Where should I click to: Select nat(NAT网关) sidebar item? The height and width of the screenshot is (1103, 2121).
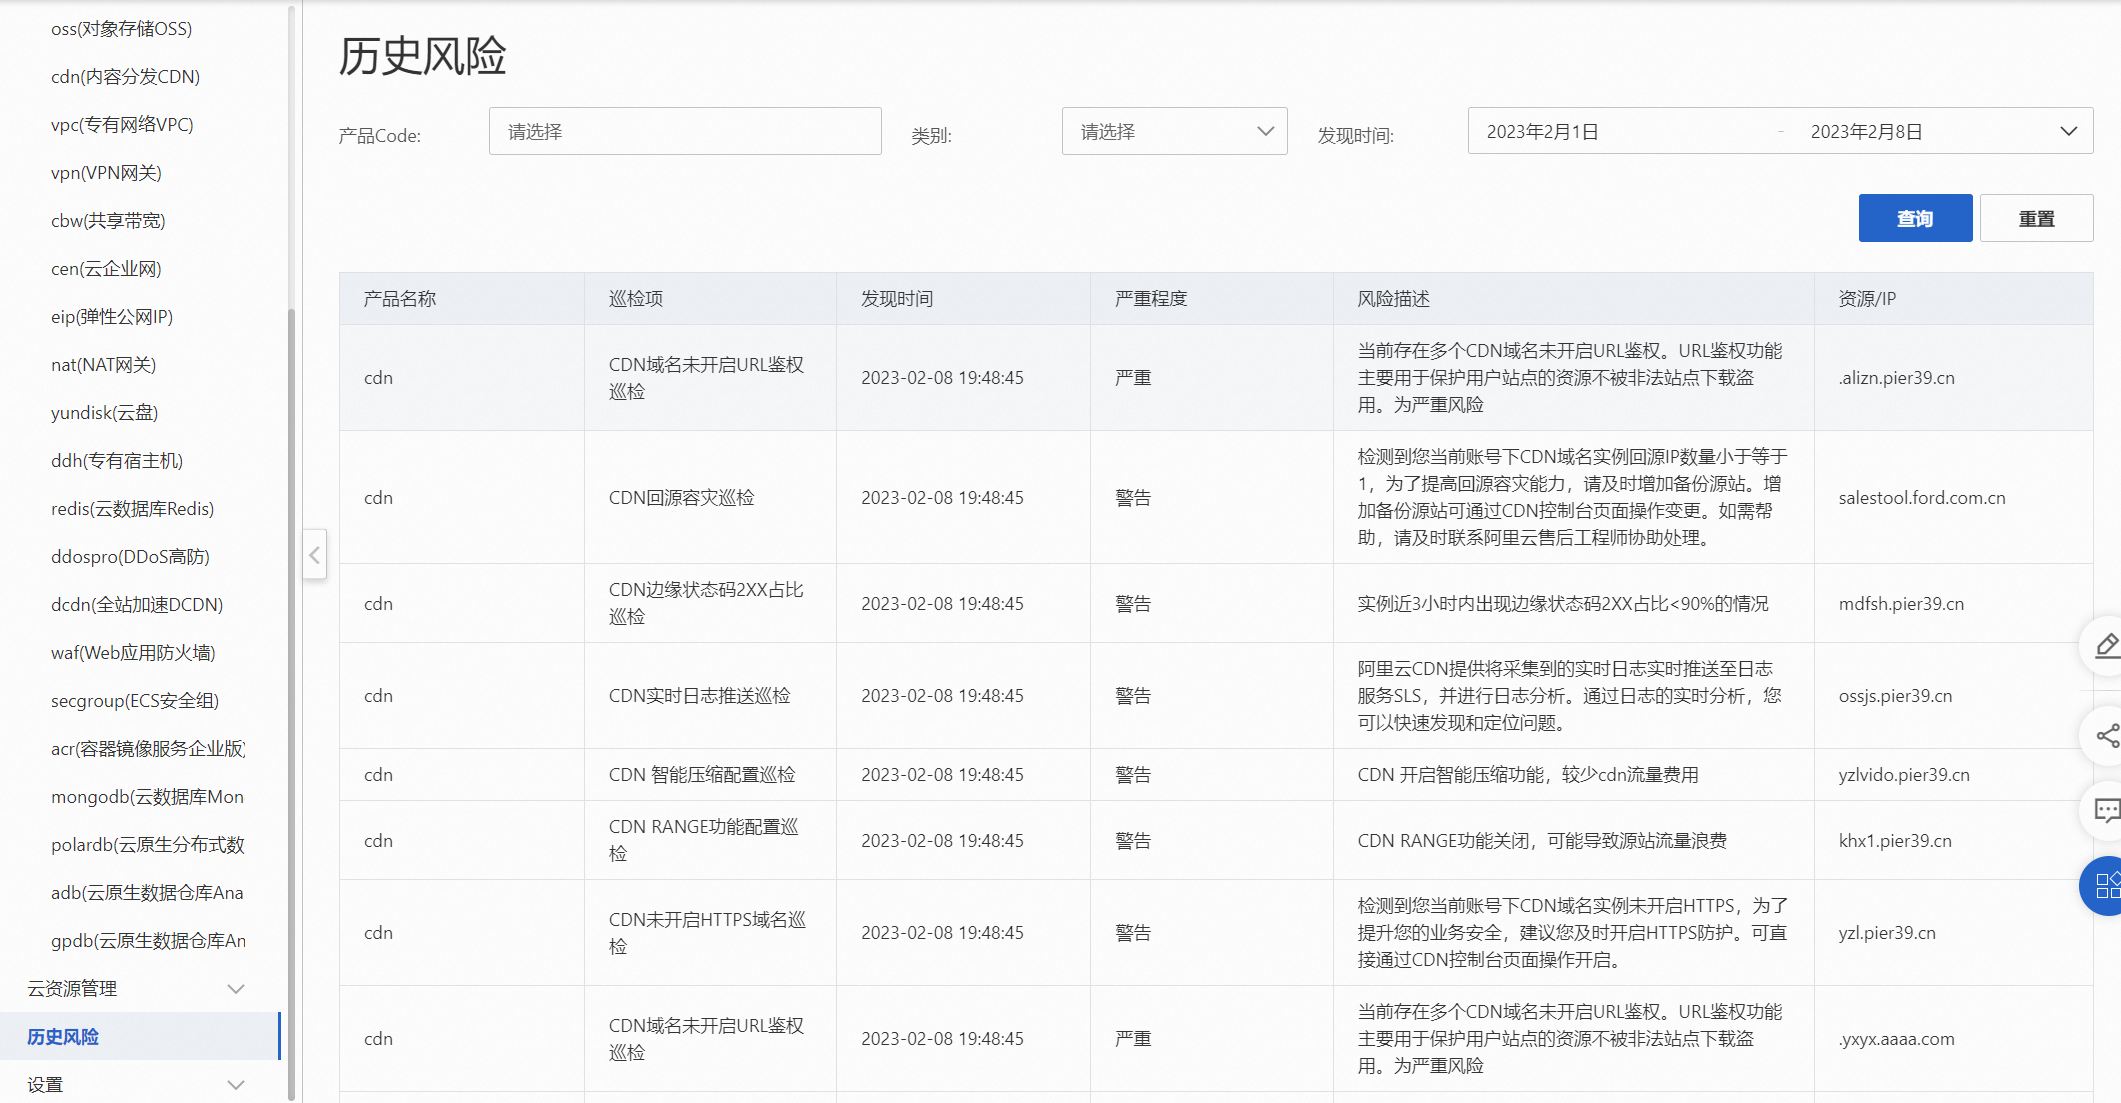tap(104, 365)
